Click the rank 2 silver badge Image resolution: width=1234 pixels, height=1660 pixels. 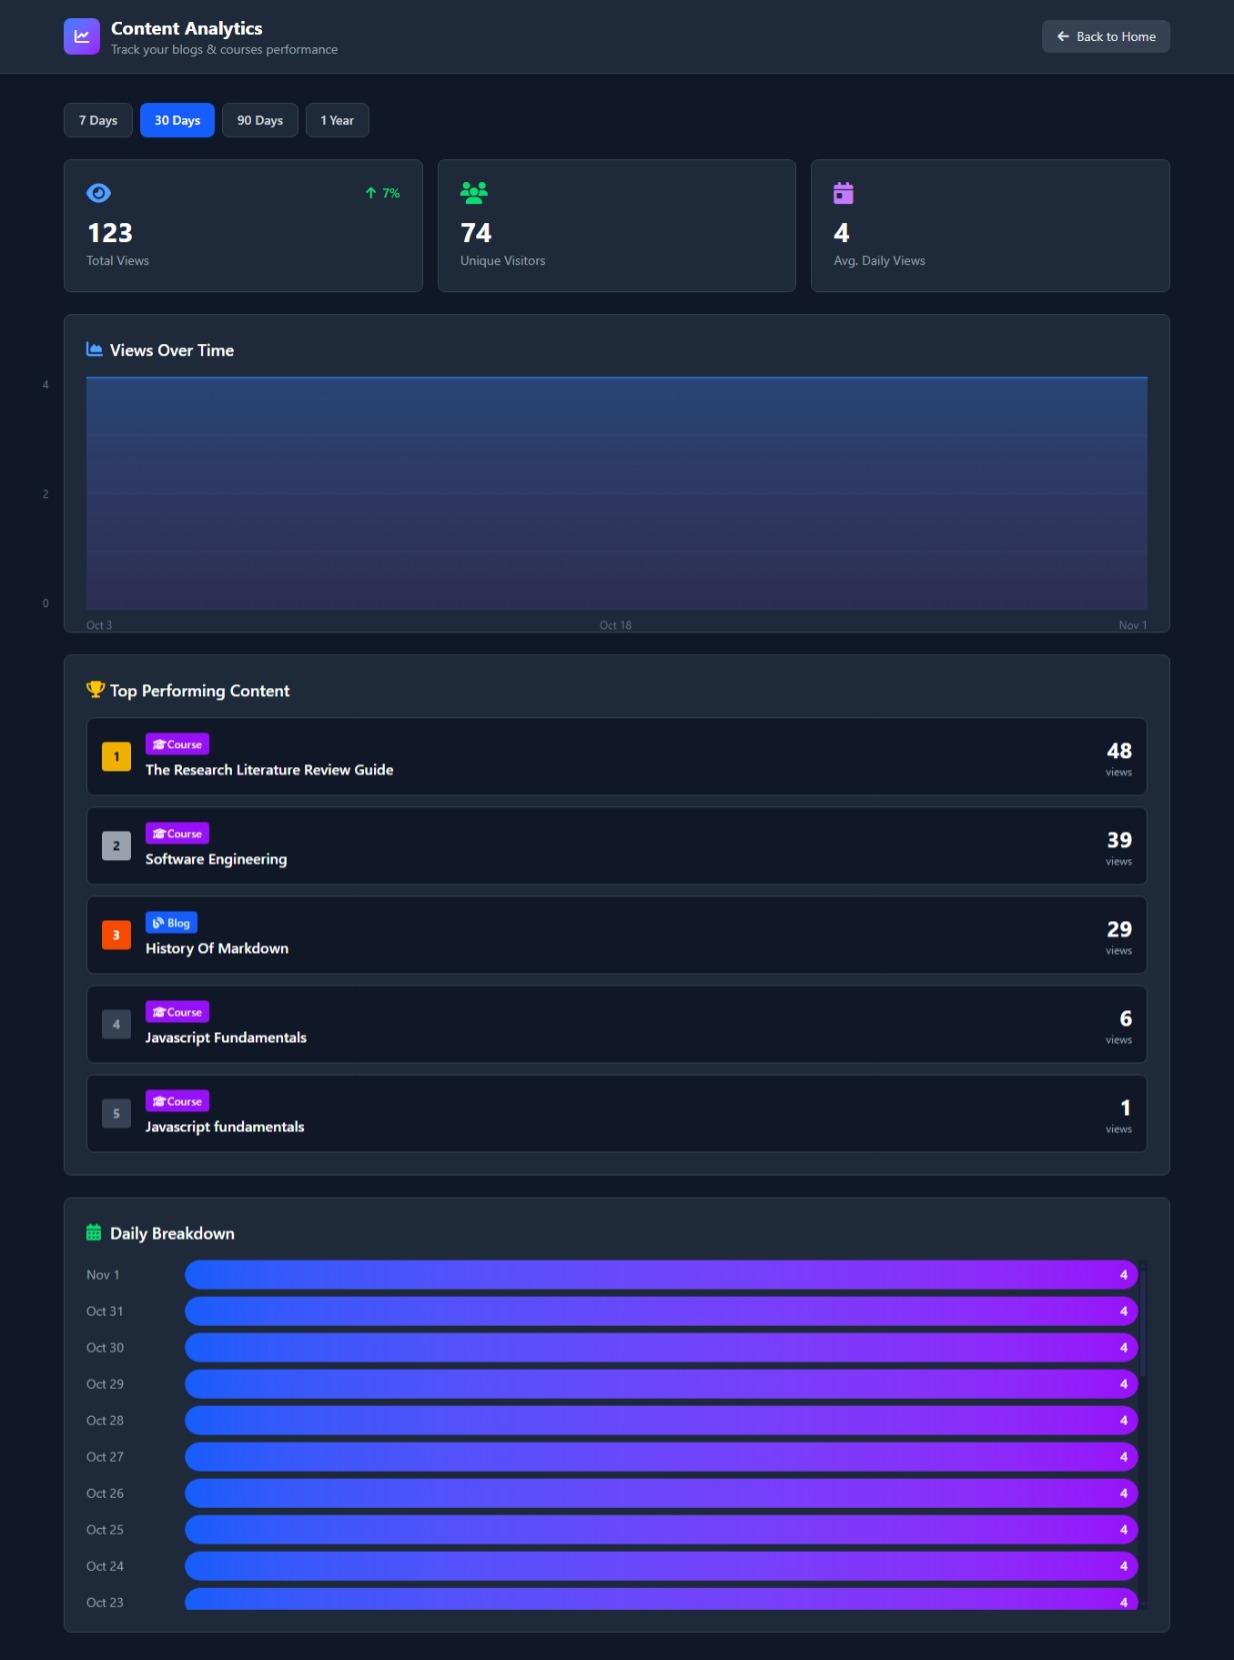(x=116, y=846)
